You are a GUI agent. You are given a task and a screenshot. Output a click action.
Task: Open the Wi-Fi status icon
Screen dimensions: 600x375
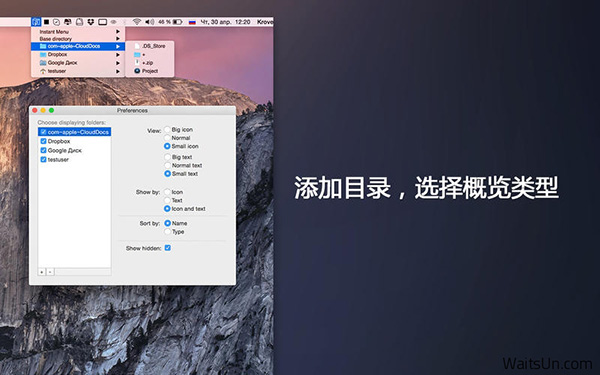[x=137, y=22]
